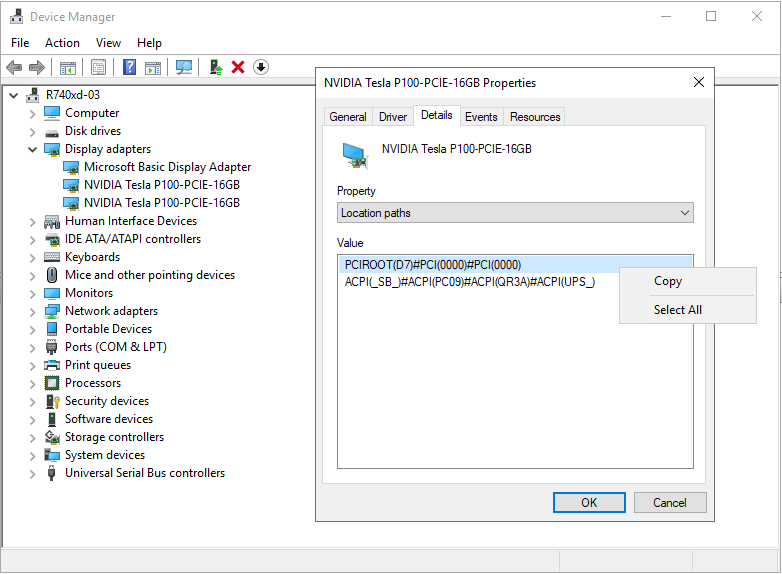
Task: Select Microsoft Basic Display Adapter device
Action: (167, 167)
